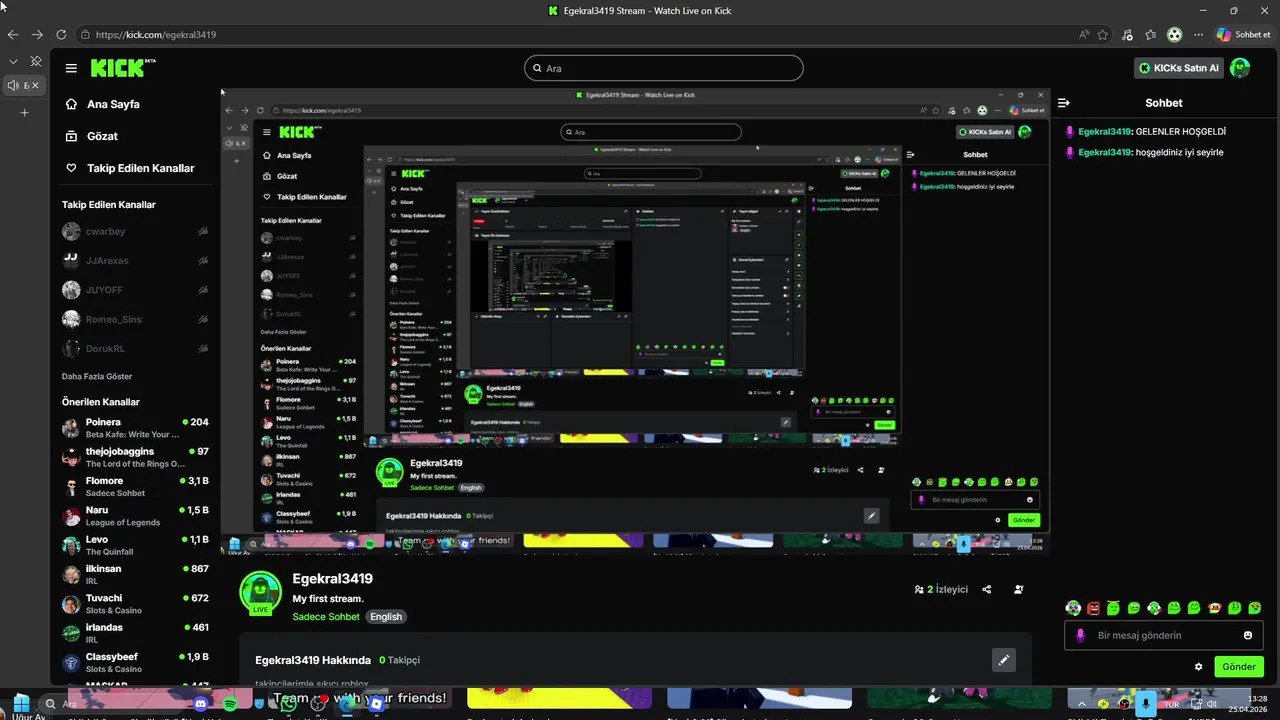Open chat settings gear
1280x720 pixels.
[1198, 667]
